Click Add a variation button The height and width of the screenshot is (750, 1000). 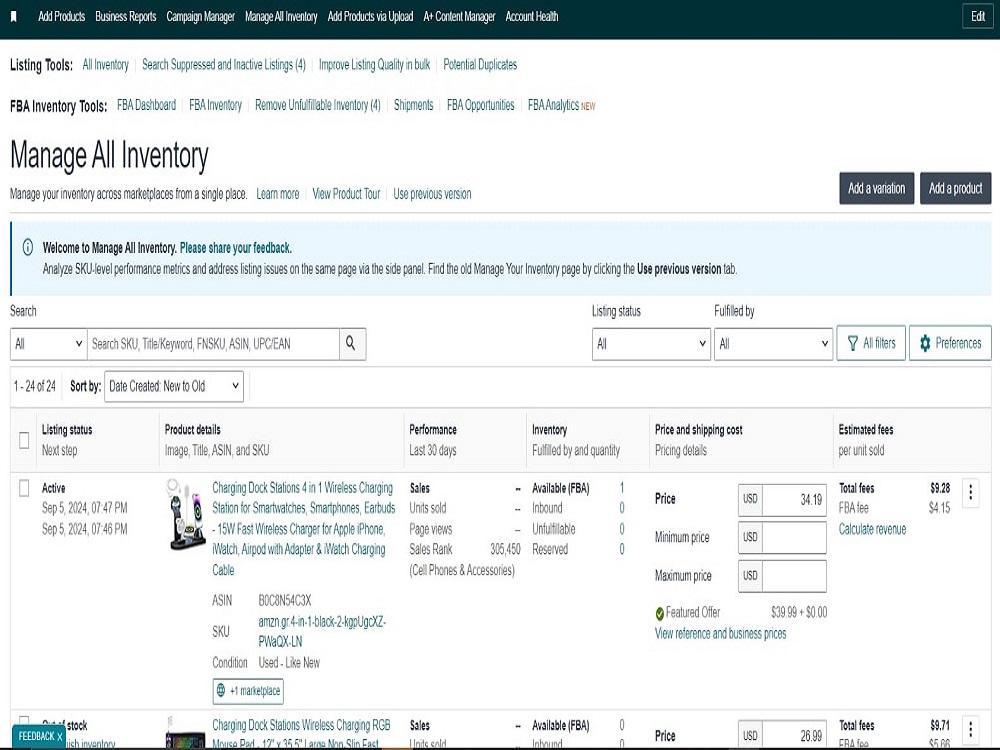[876, 188]
